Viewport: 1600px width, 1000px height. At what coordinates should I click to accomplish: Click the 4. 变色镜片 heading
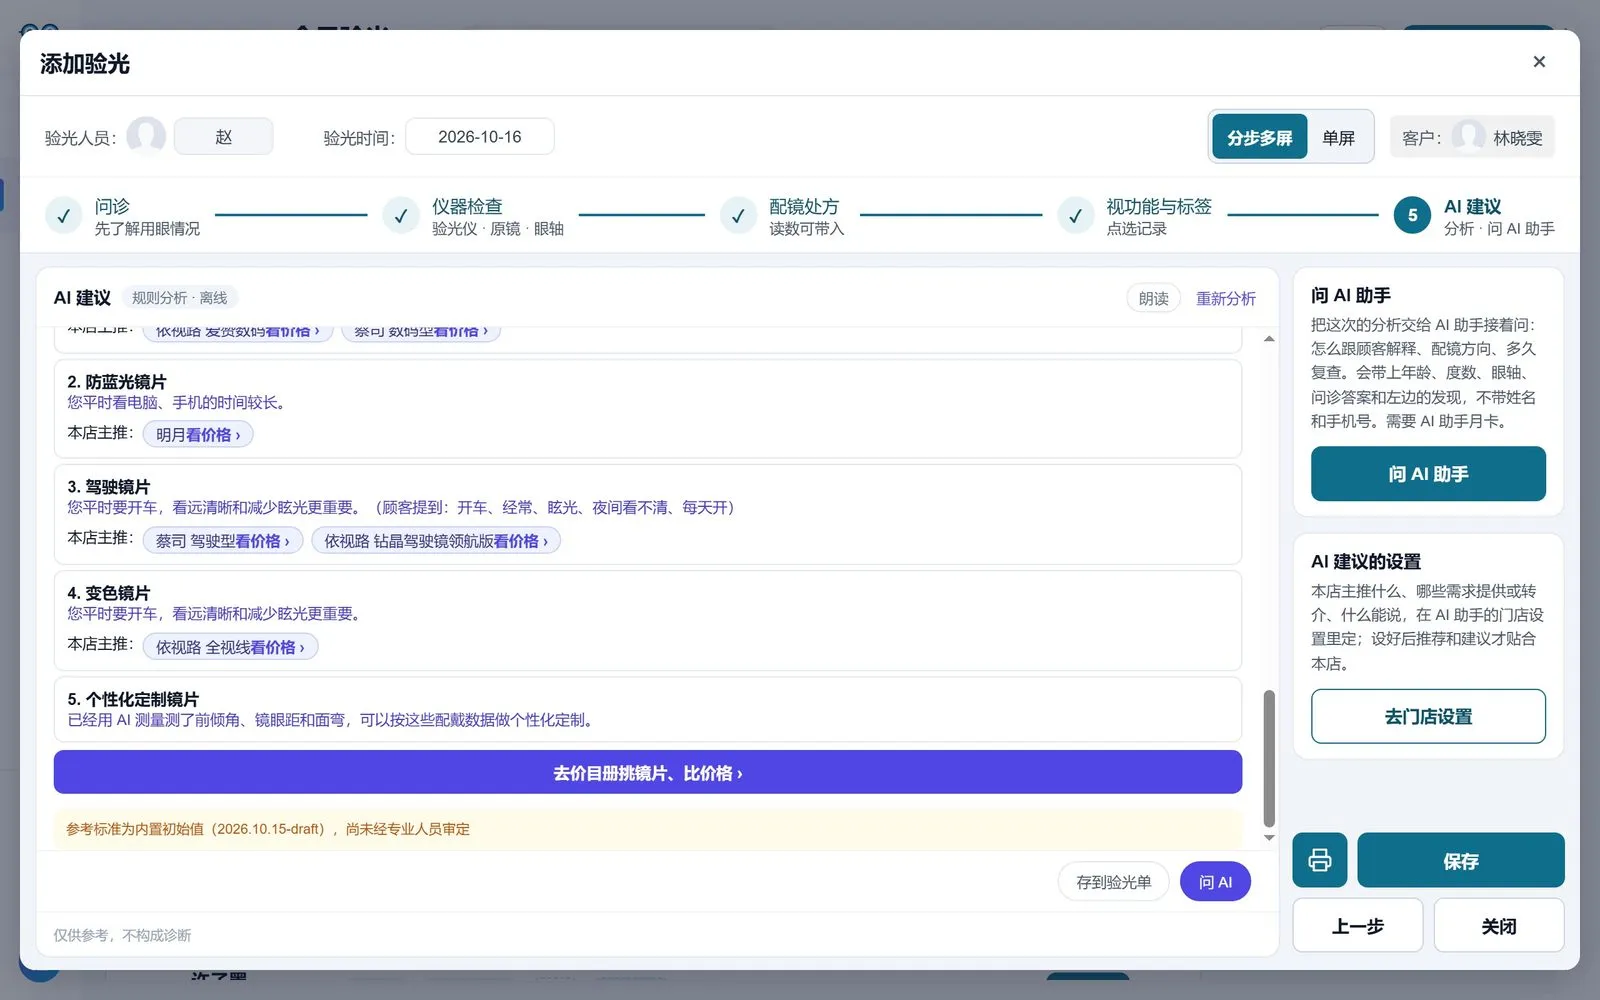click(108, 592)
